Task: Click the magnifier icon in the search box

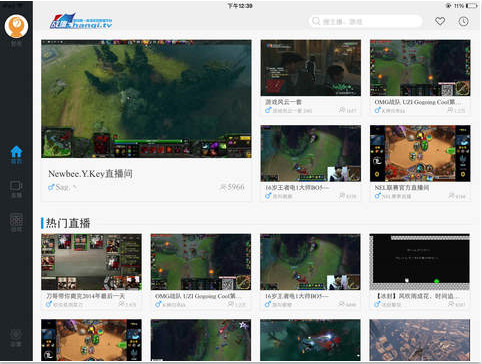Action: point(316,21)
